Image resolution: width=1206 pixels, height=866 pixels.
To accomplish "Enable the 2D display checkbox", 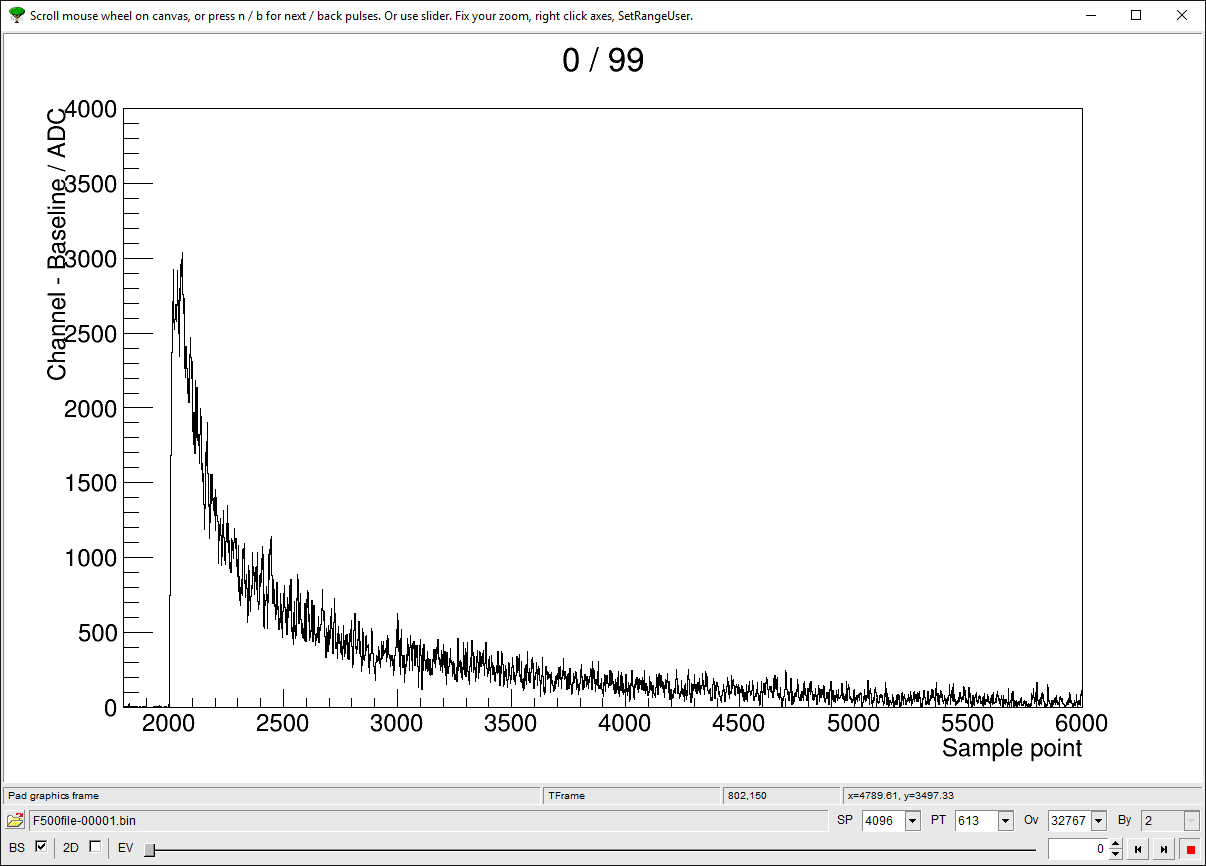I will [95, 847].
